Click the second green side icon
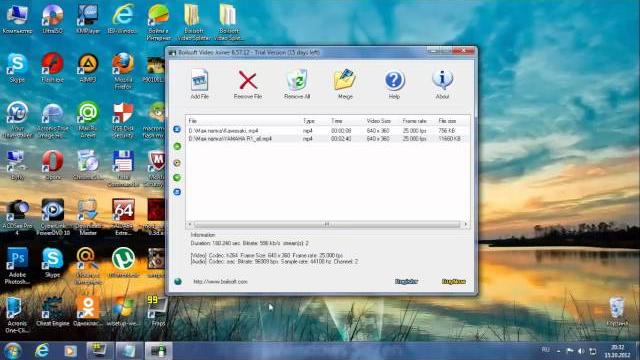Image resolution: width=640 pixels, height=360 pixels. tap(177, 146)
